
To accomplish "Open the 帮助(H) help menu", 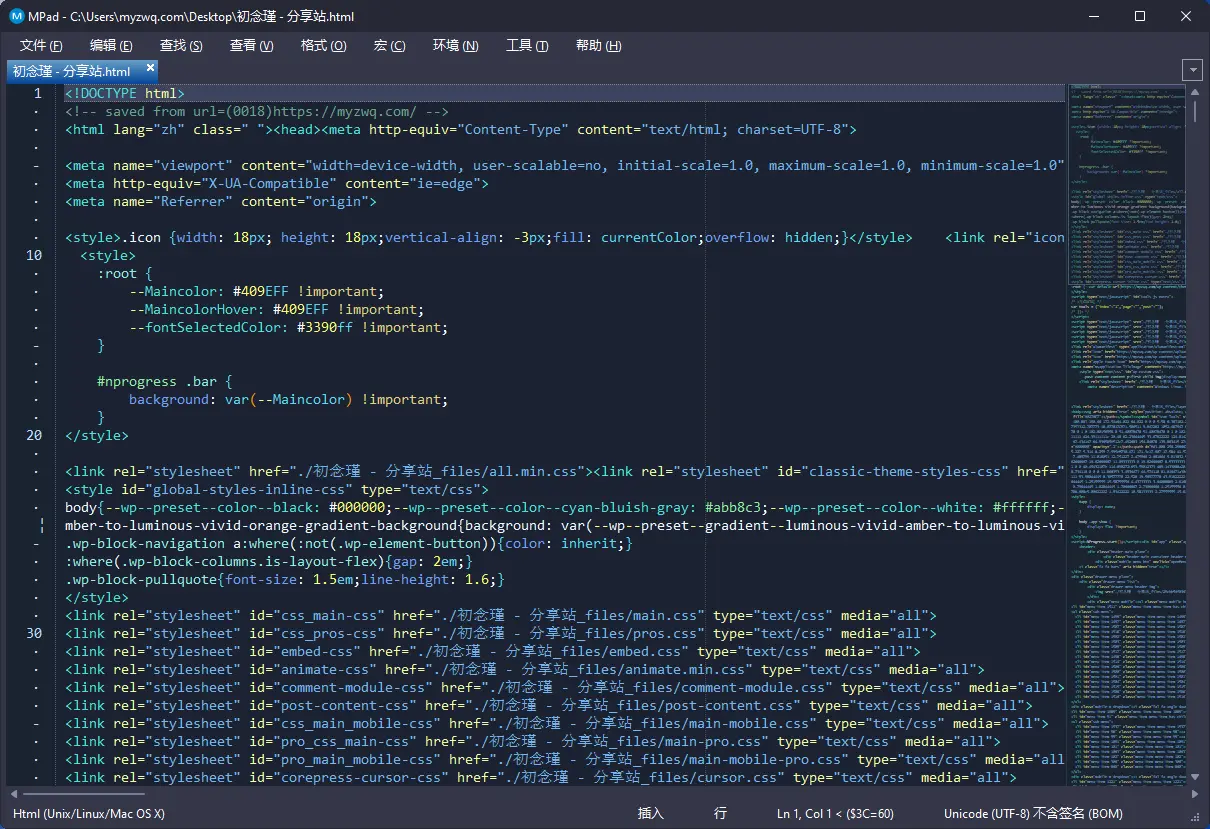I will click(x=598, y=46).
